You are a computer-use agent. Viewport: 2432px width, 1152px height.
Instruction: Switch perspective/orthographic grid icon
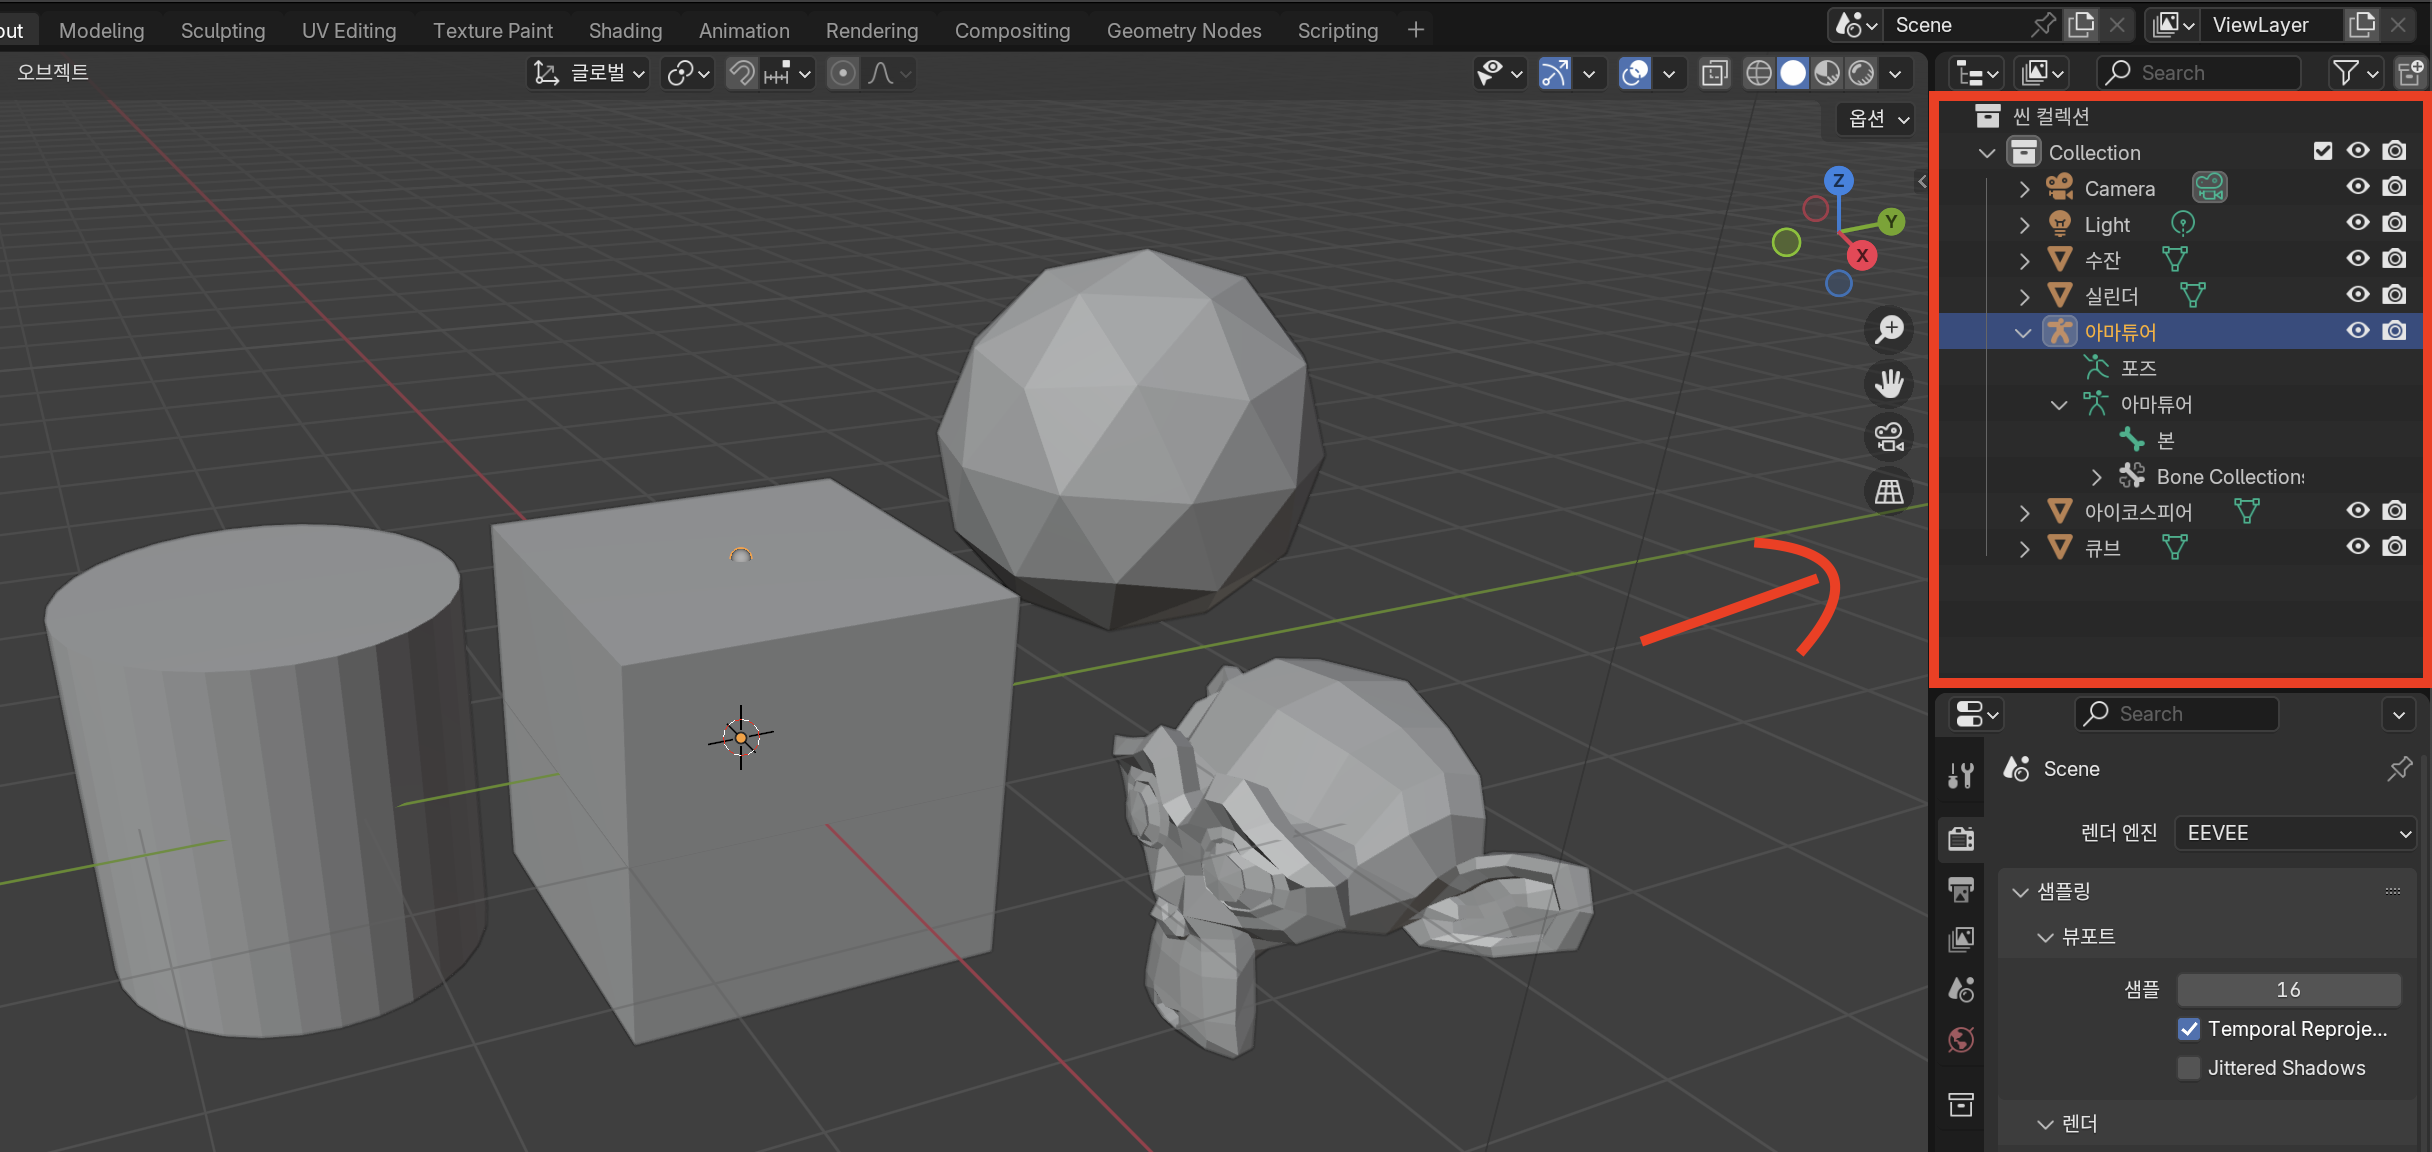click(1889, 491)
